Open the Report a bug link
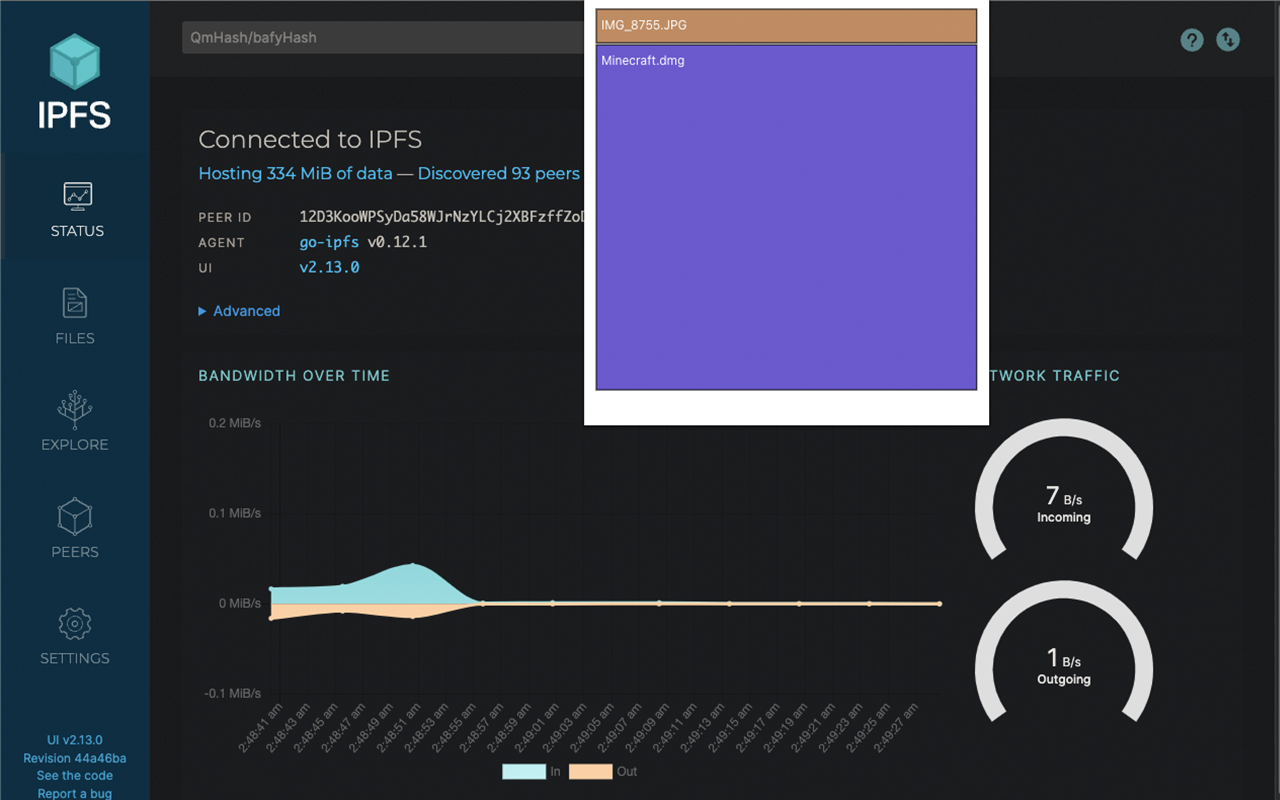This screenshot has width=1280, height=800. 74,792
